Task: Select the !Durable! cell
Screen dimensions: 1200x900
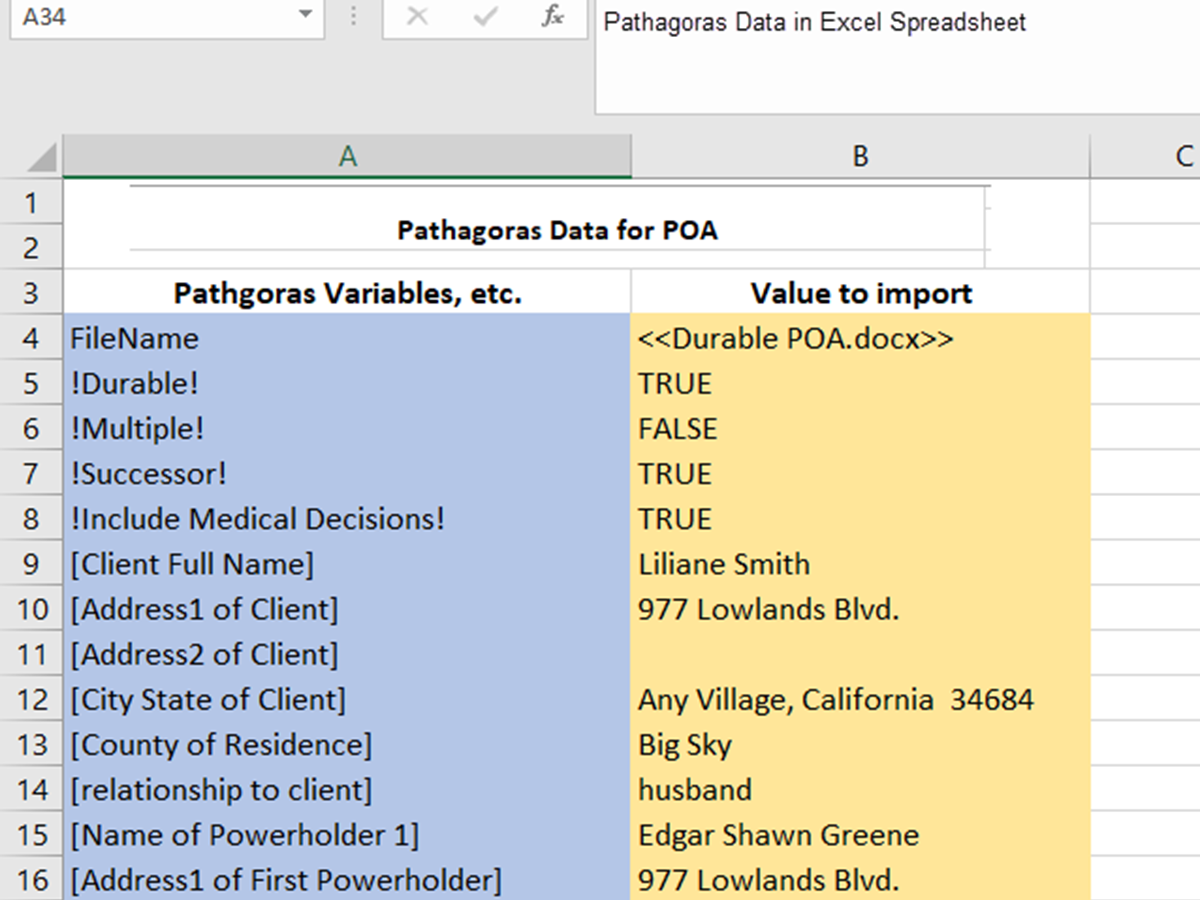Action: [347, 383]
